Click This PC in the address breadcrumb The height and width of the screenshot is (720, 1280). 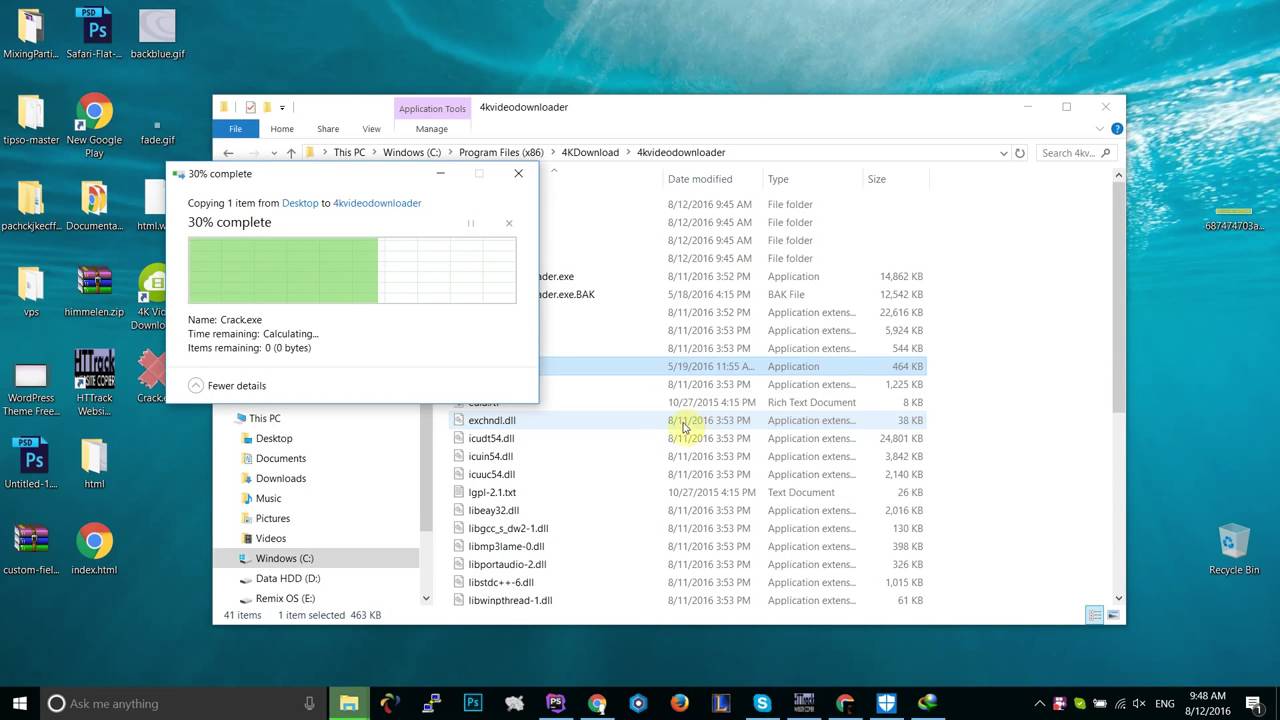tap(349, 153)
